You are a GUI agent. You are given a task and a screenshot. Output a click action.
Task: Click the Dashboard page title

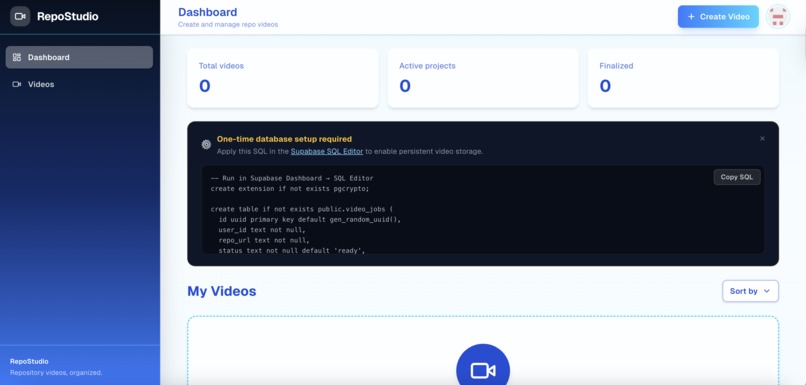[208, 12]
